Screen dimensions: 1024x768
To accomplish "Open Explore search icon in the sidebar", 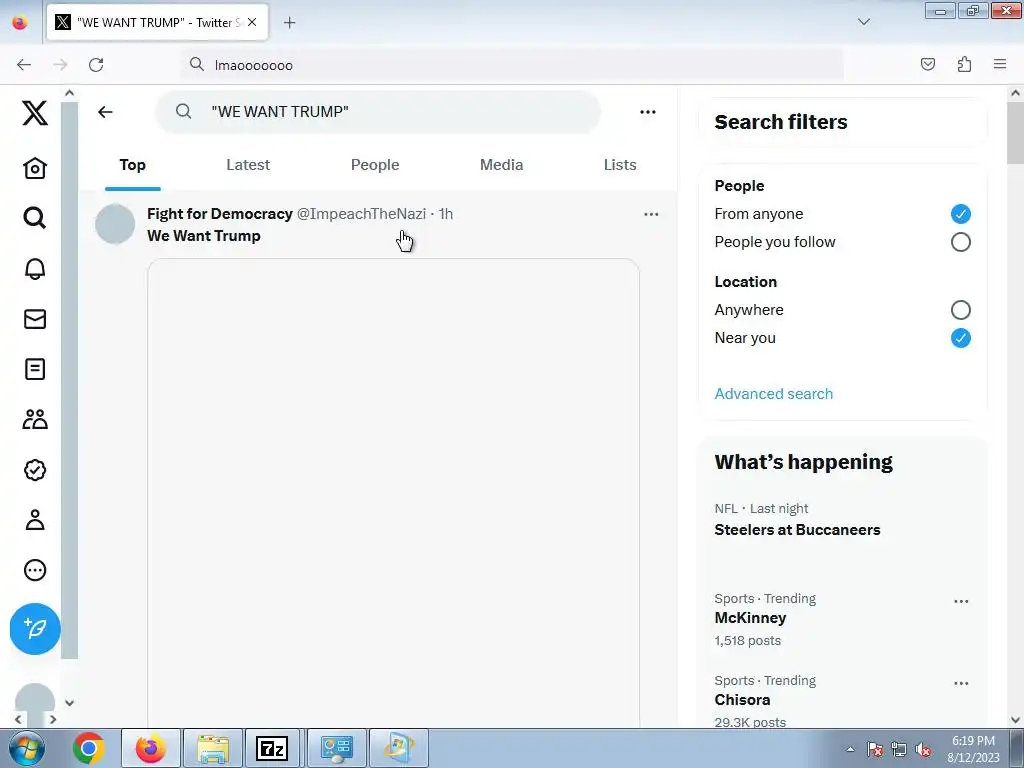I will tap(35, 217).
